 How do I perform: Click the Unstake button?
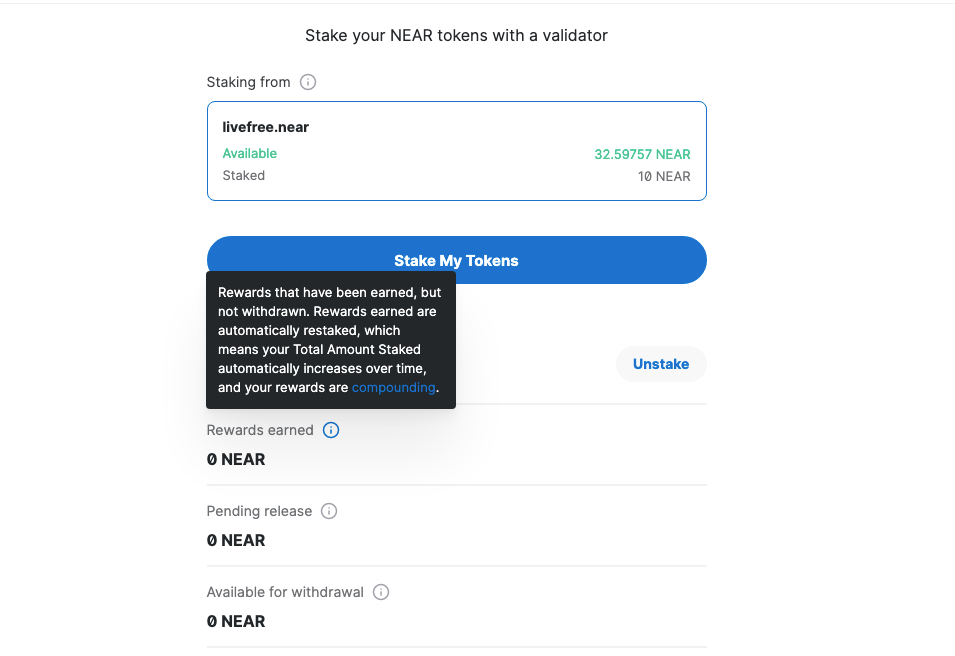(661, 364)
